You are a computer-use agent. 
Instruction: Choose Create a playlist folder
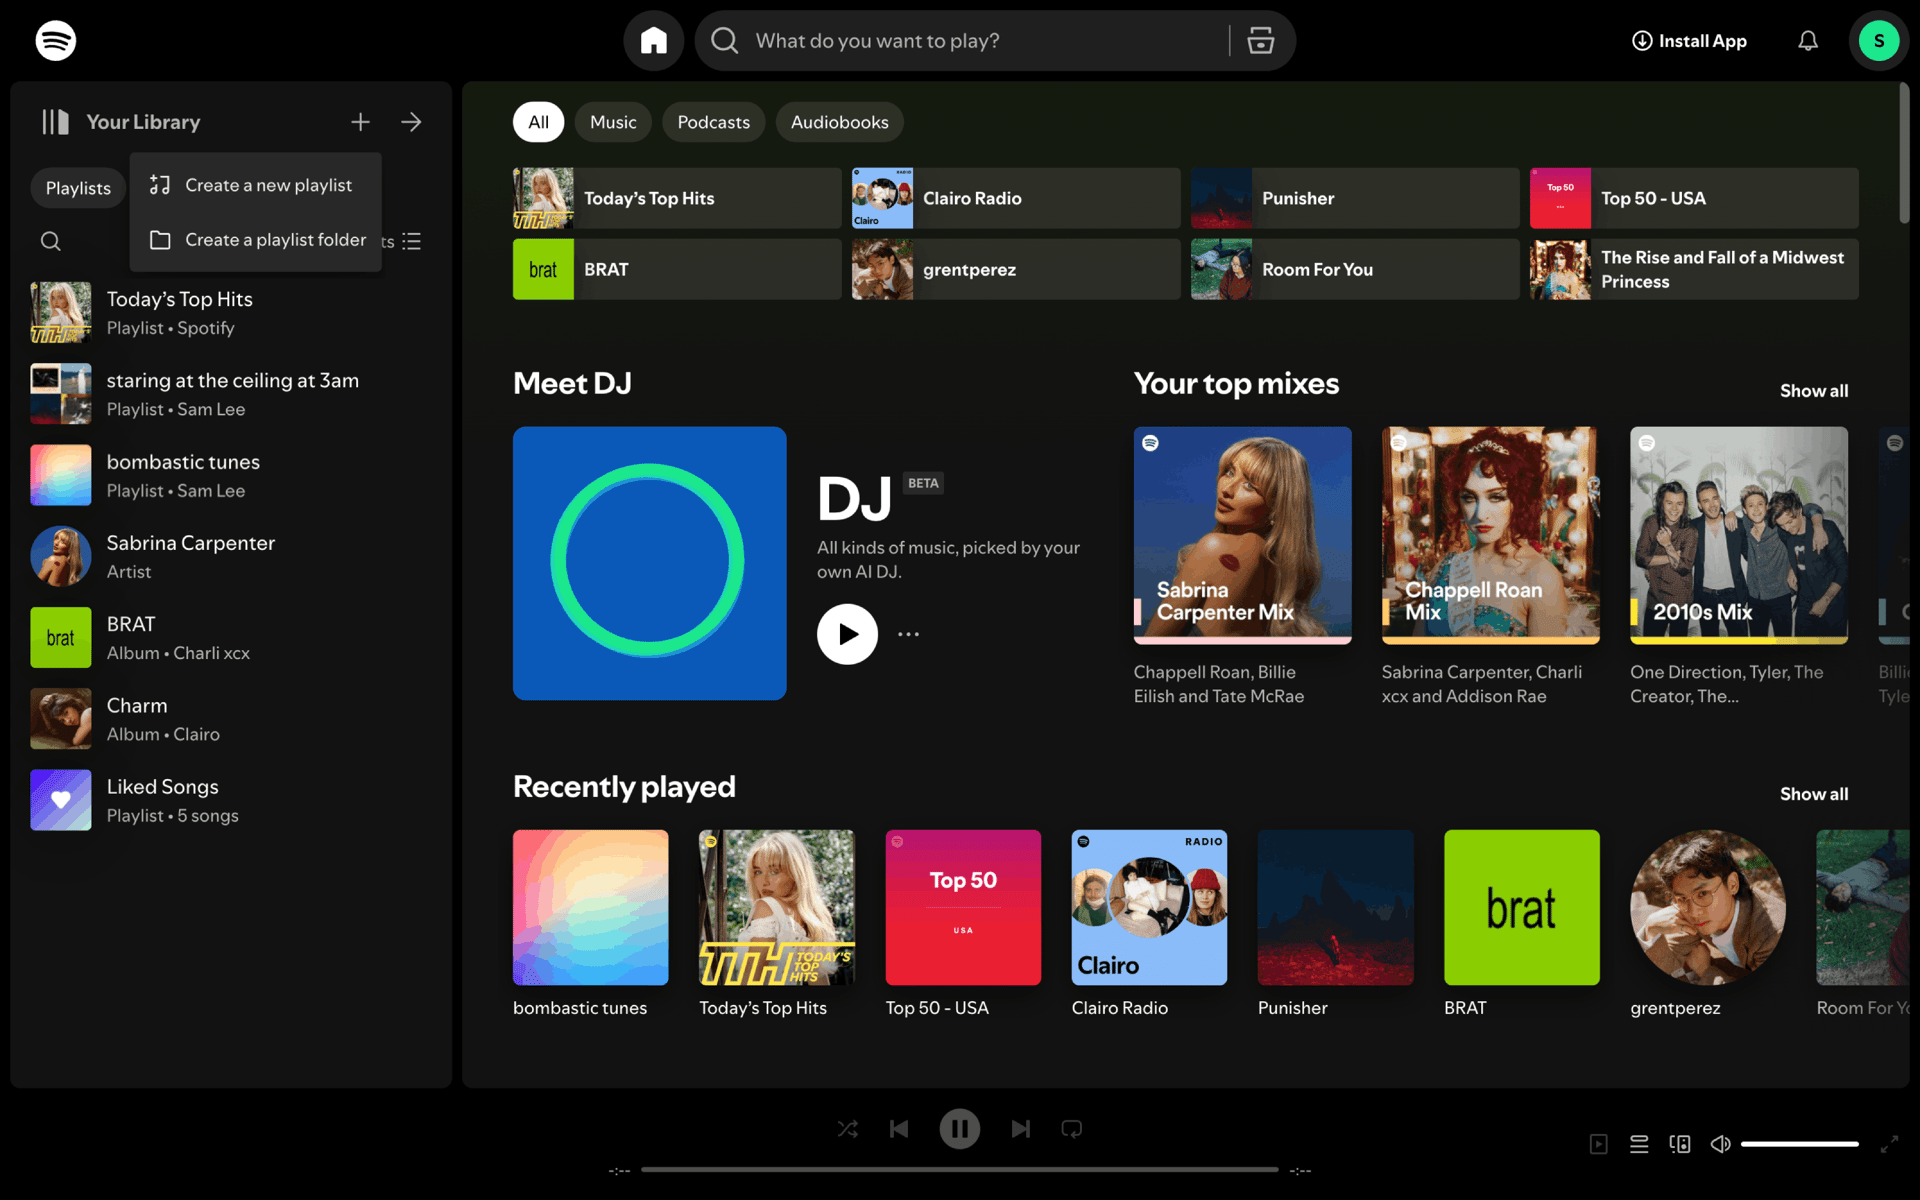tap(256, 240)
